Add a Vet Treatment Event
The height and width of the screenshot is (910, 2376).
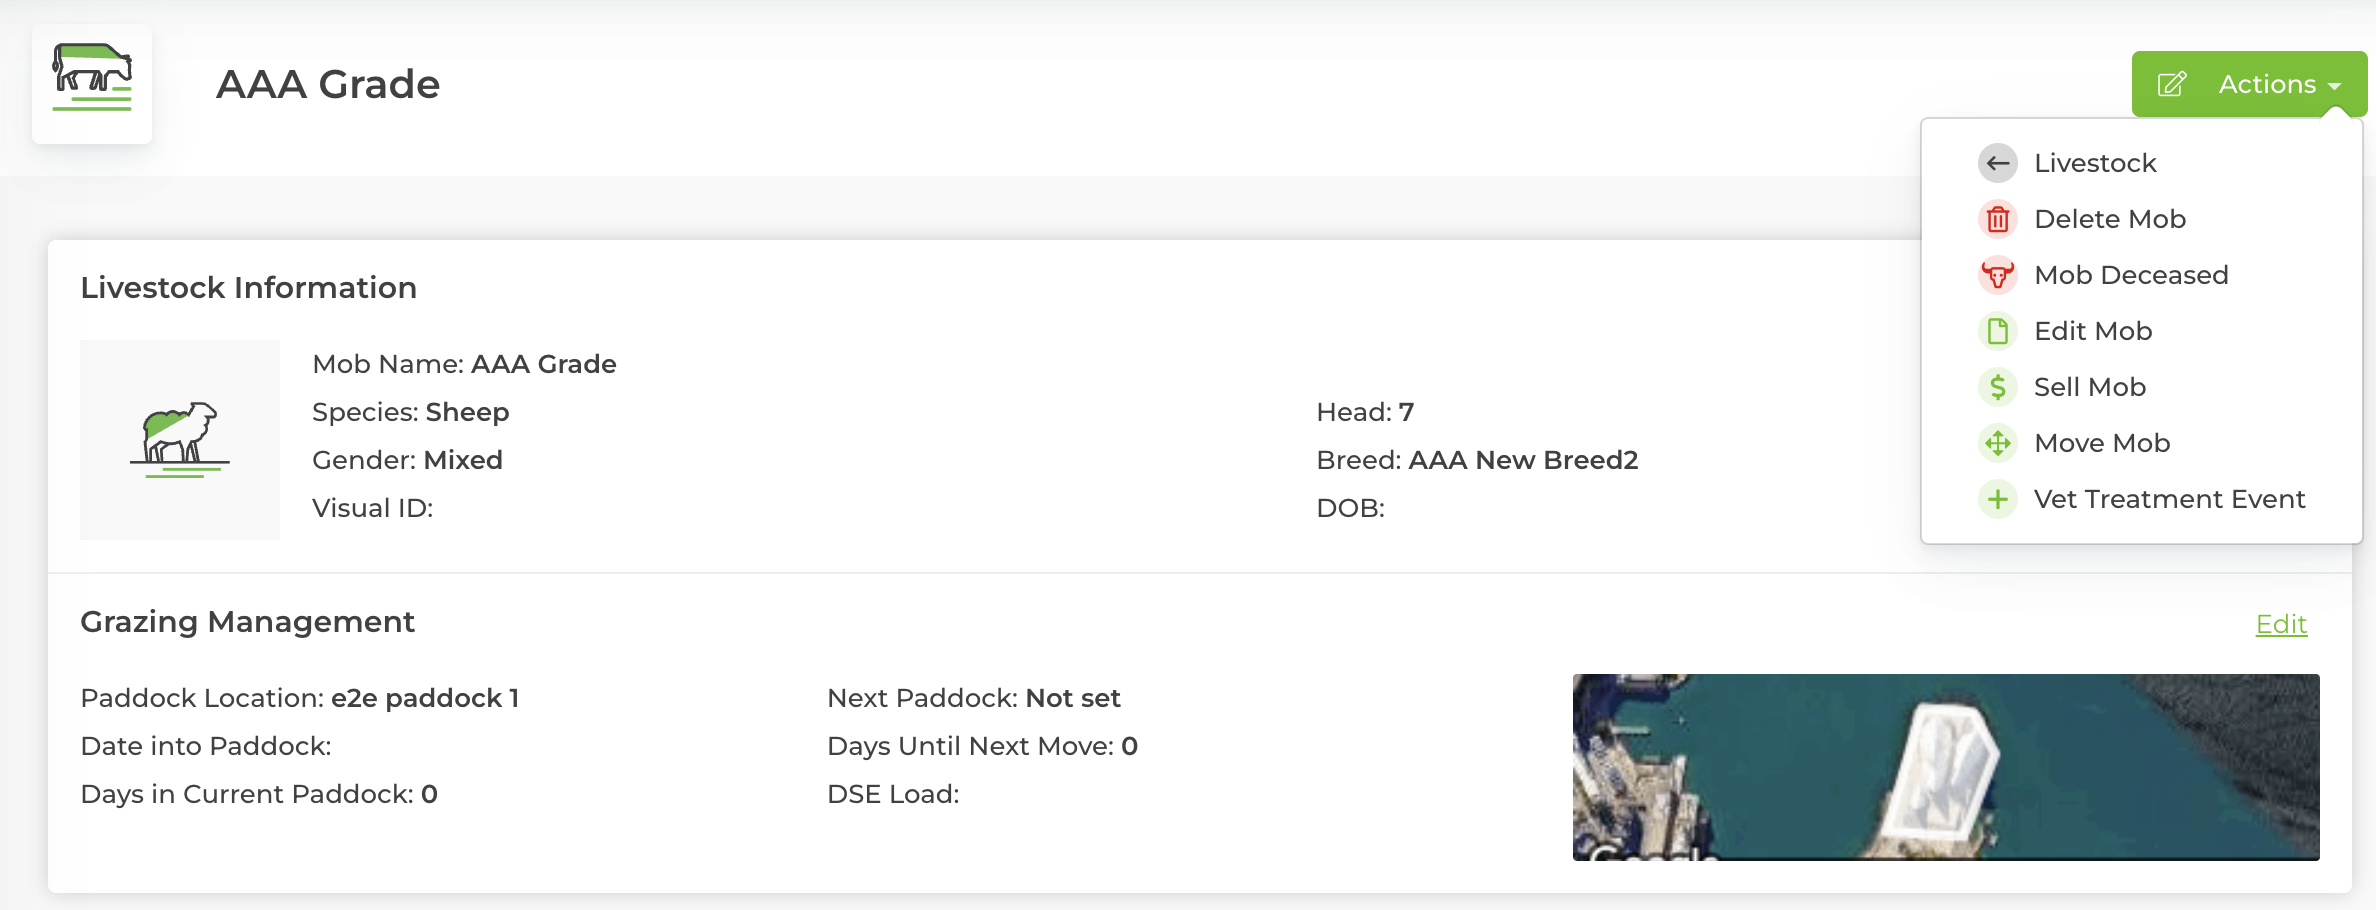(2169, 499)
